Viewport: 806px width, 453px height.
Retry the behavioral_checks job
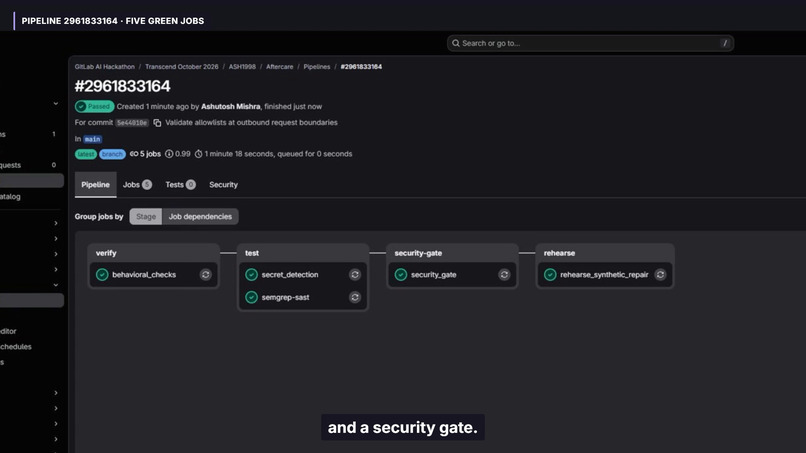pos(206,275)
